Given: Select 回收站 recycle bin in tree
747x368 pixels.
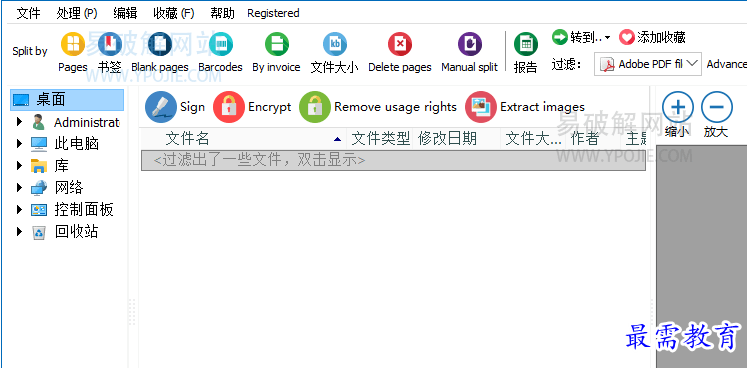Looking at the screenshot, I should coord(76,232).
